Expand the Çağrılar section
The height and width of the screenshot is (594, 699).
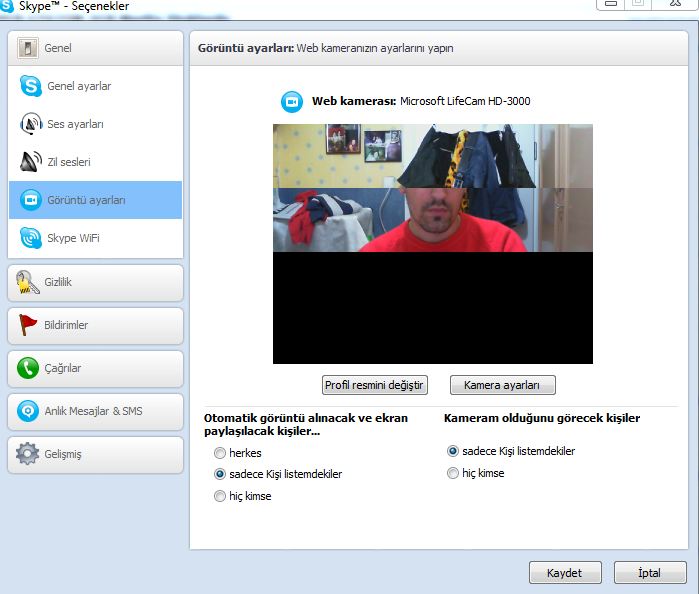[x=95, y=369]
